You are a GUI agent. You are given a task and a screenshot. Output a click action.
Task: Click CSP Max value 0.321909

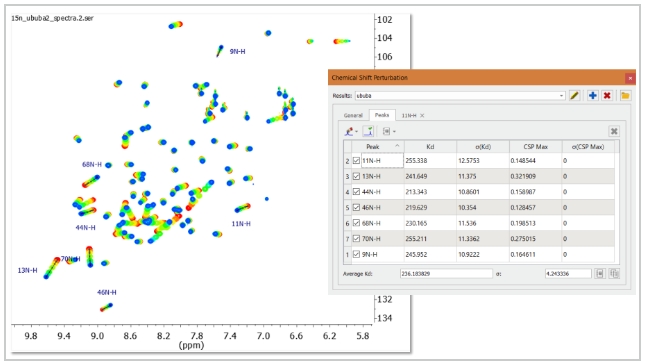[523, 176]
